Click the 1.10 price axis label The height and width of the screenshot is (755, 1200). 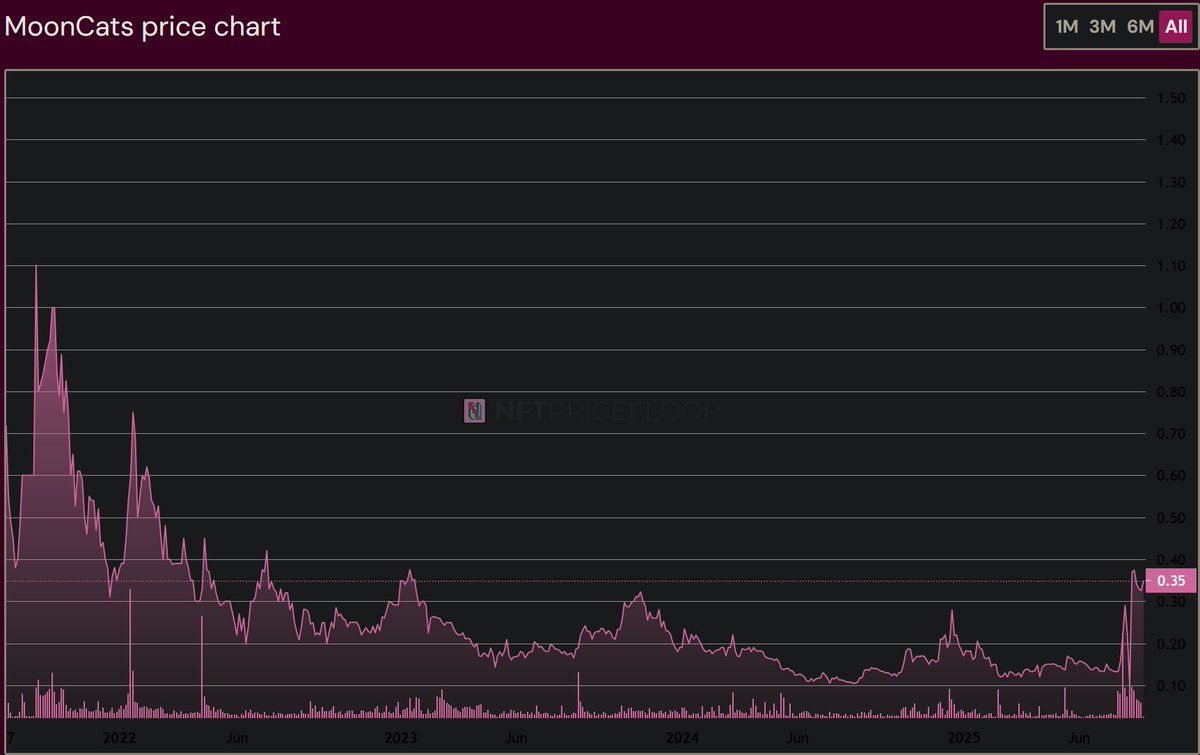click(1170, 266)
